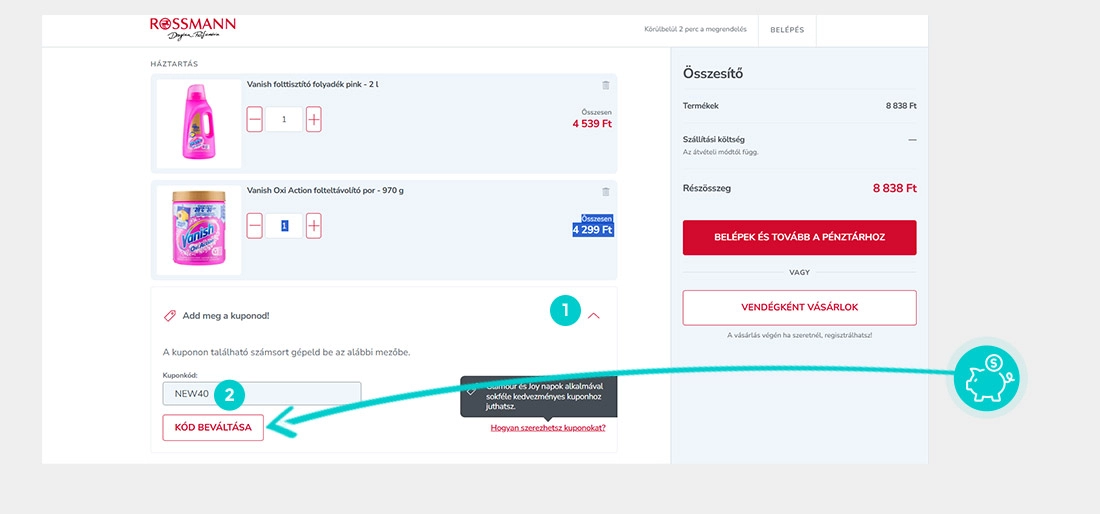Click the Add meg a kuponod! label
1100x514 pixels.
coord(226,316)
